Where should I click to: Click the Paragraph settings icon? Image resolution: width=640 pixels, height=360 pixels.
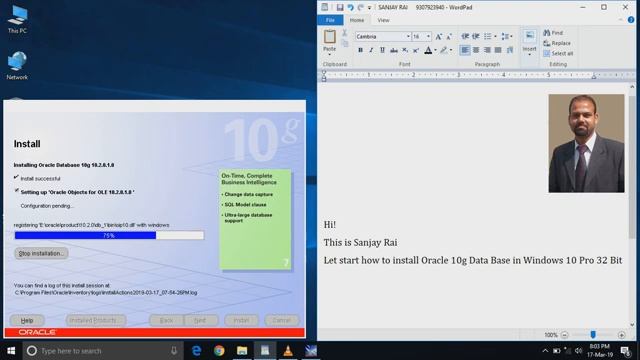coord(510,50)
